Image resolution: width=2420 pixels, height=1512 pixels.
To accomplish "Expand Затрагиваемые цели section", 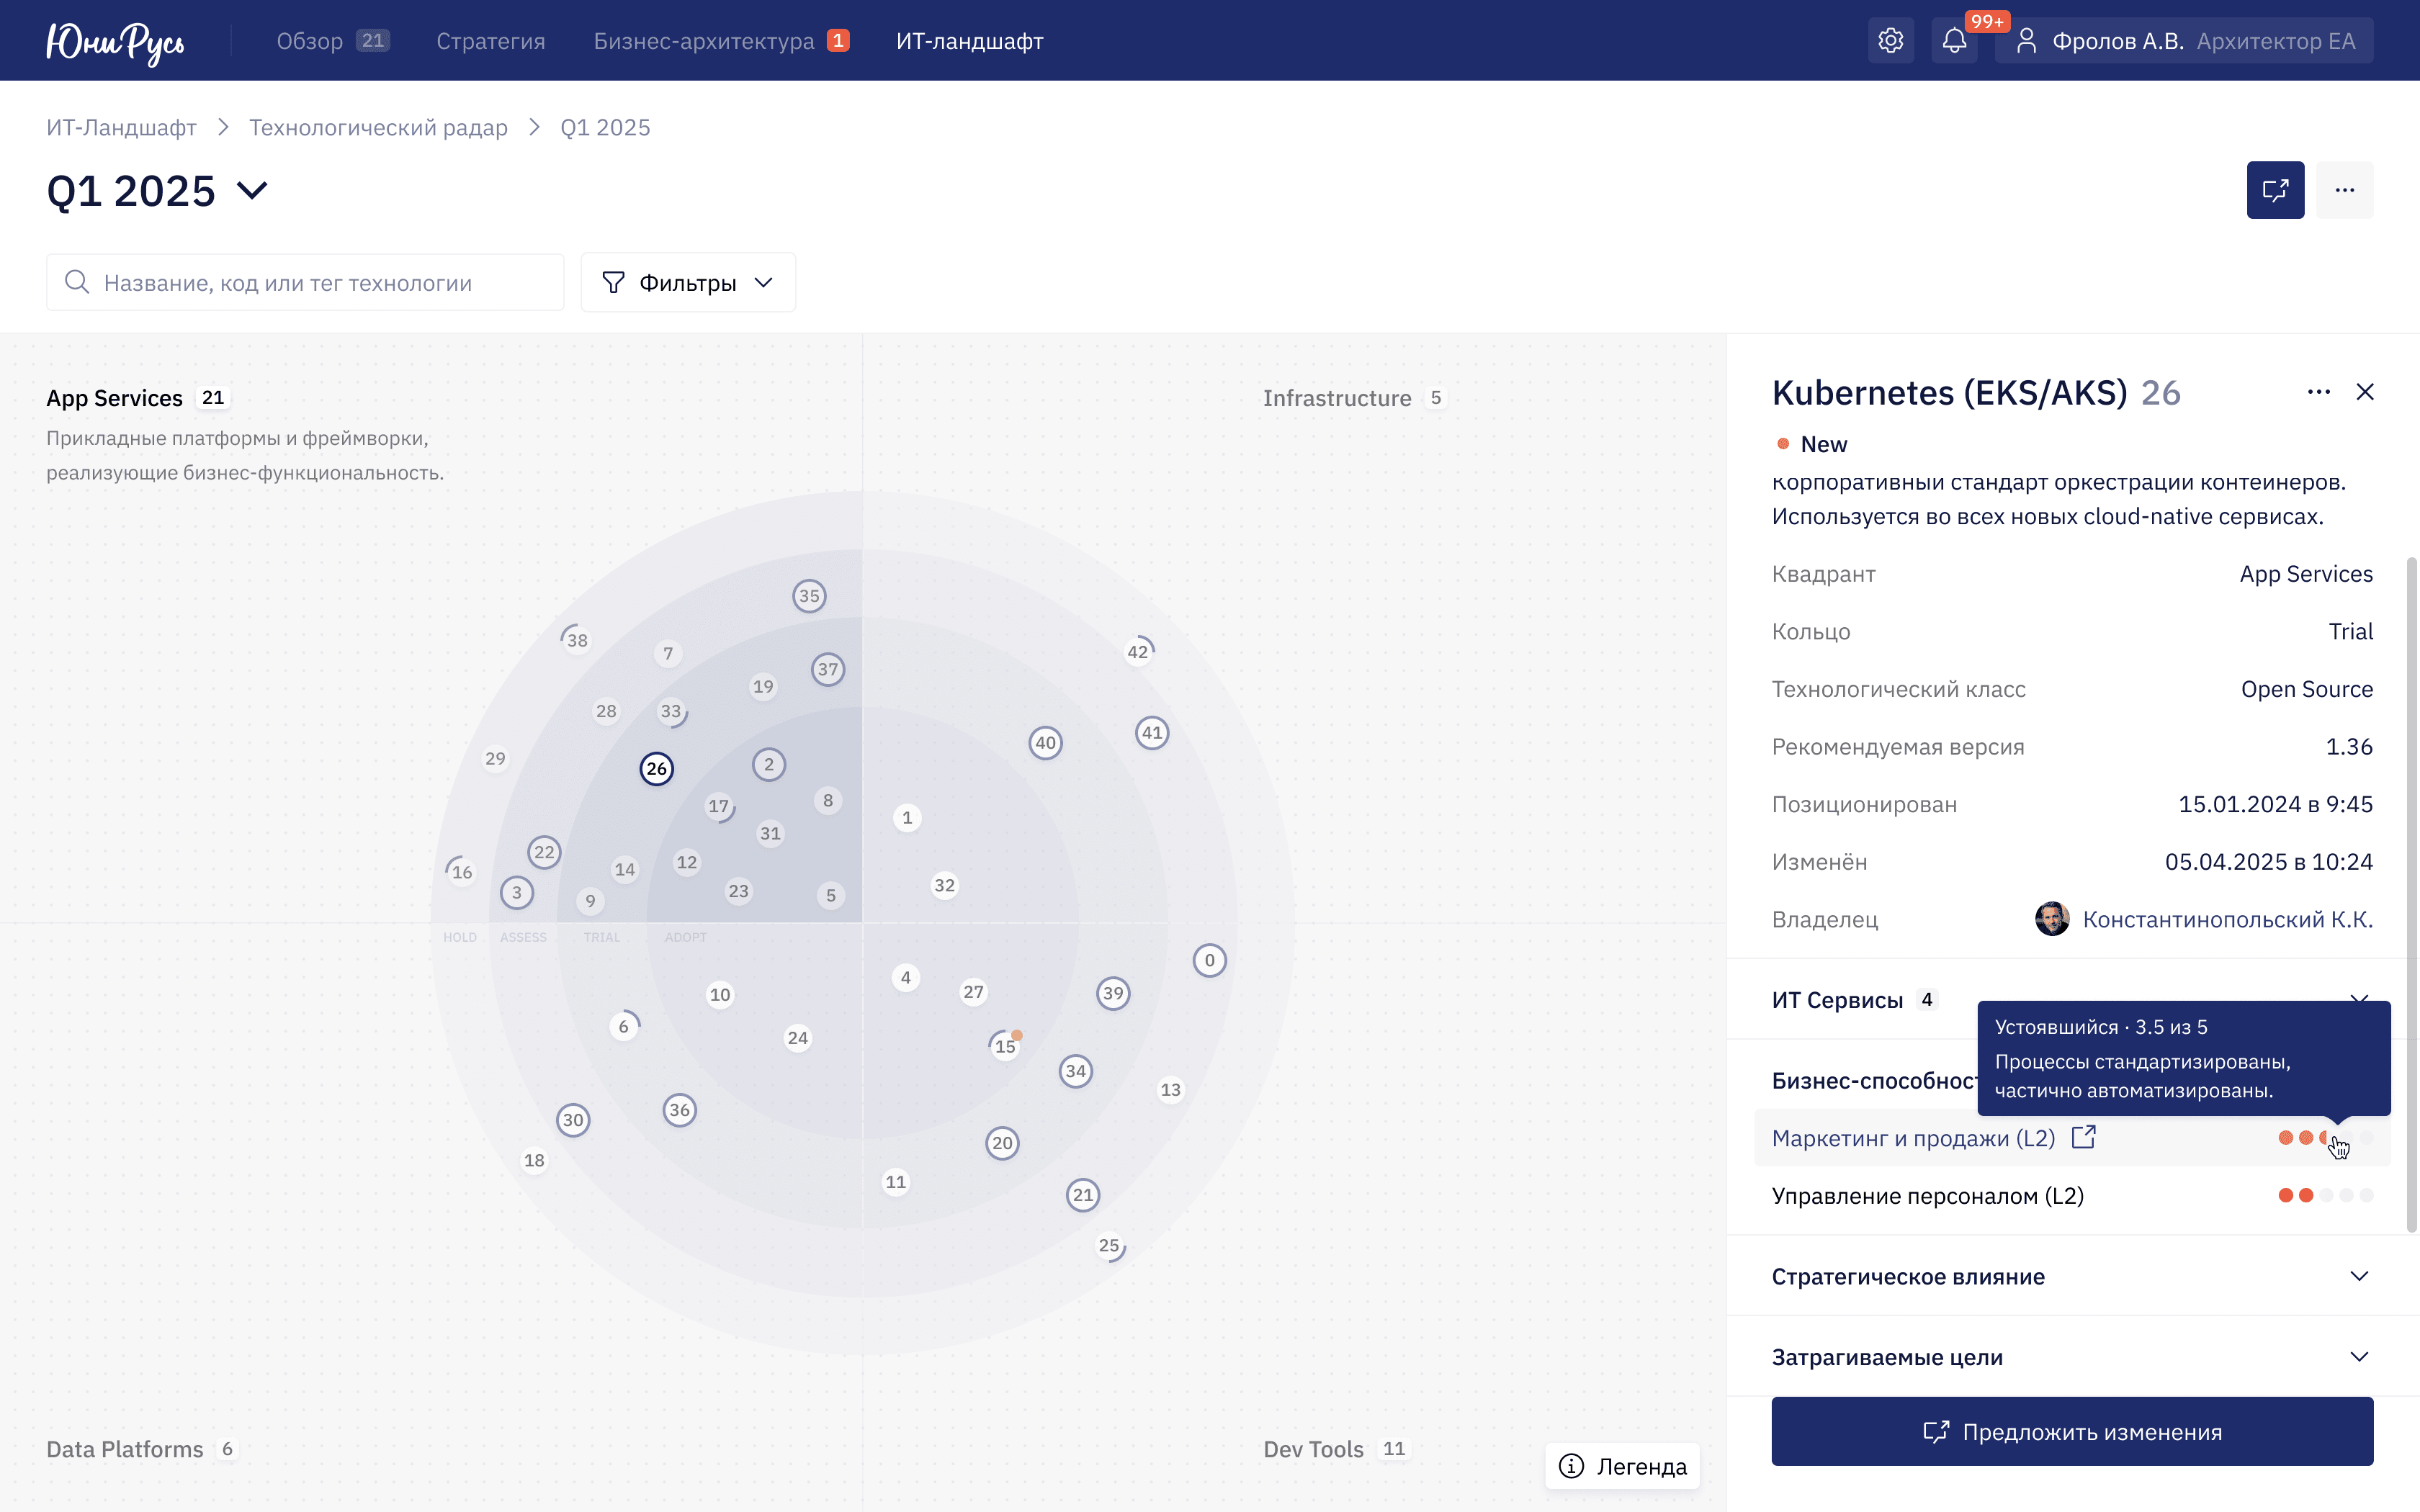I will [2072, 1357].
